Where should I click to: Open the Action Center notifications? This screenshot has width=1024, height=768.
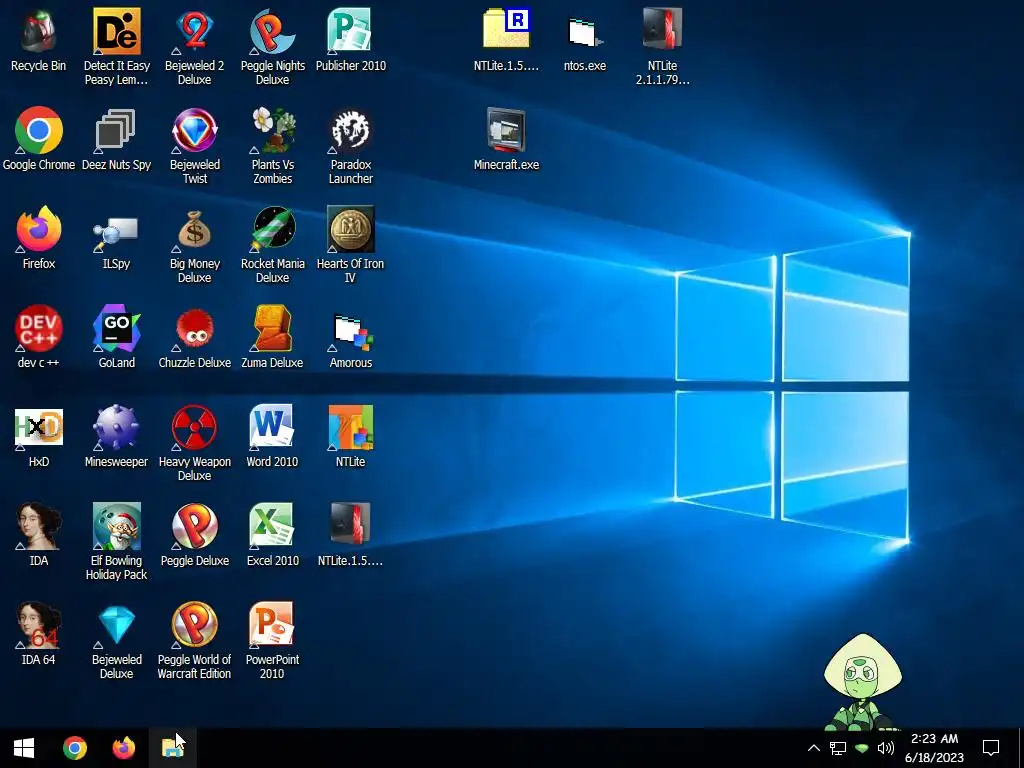pos(991,748)
